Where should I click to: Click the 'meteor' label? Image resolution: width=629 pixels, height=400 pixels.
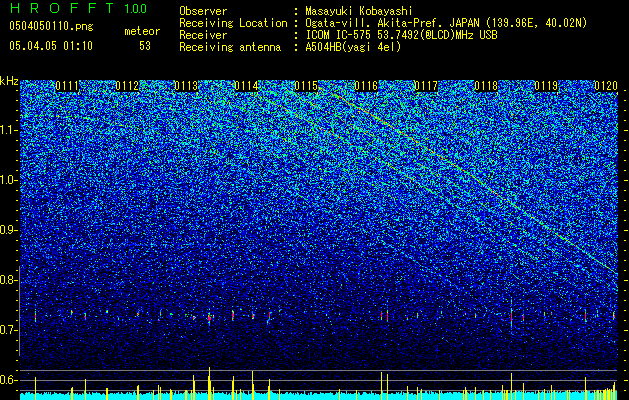(142, 31)
